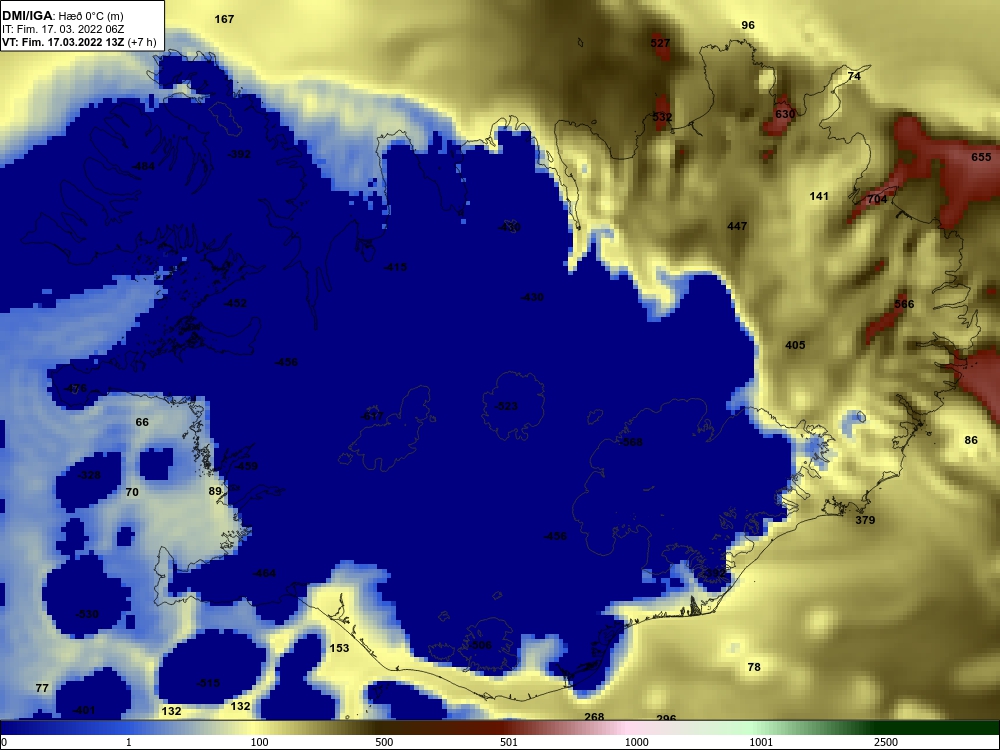Select the value -506 on the southern glacier
1000x750 pixels.
click(480, 645)
